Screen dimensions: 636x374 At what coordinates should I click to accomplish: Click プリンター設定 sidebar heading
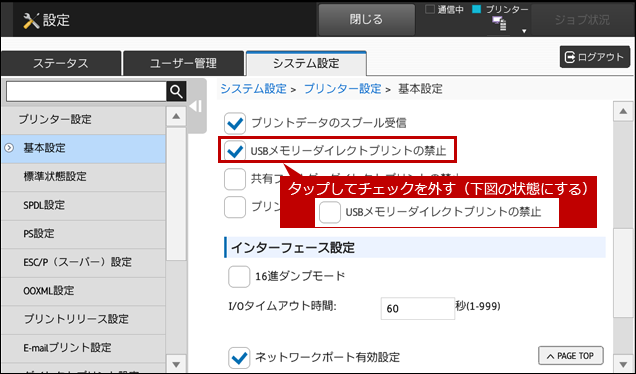(x=84, y=120)
